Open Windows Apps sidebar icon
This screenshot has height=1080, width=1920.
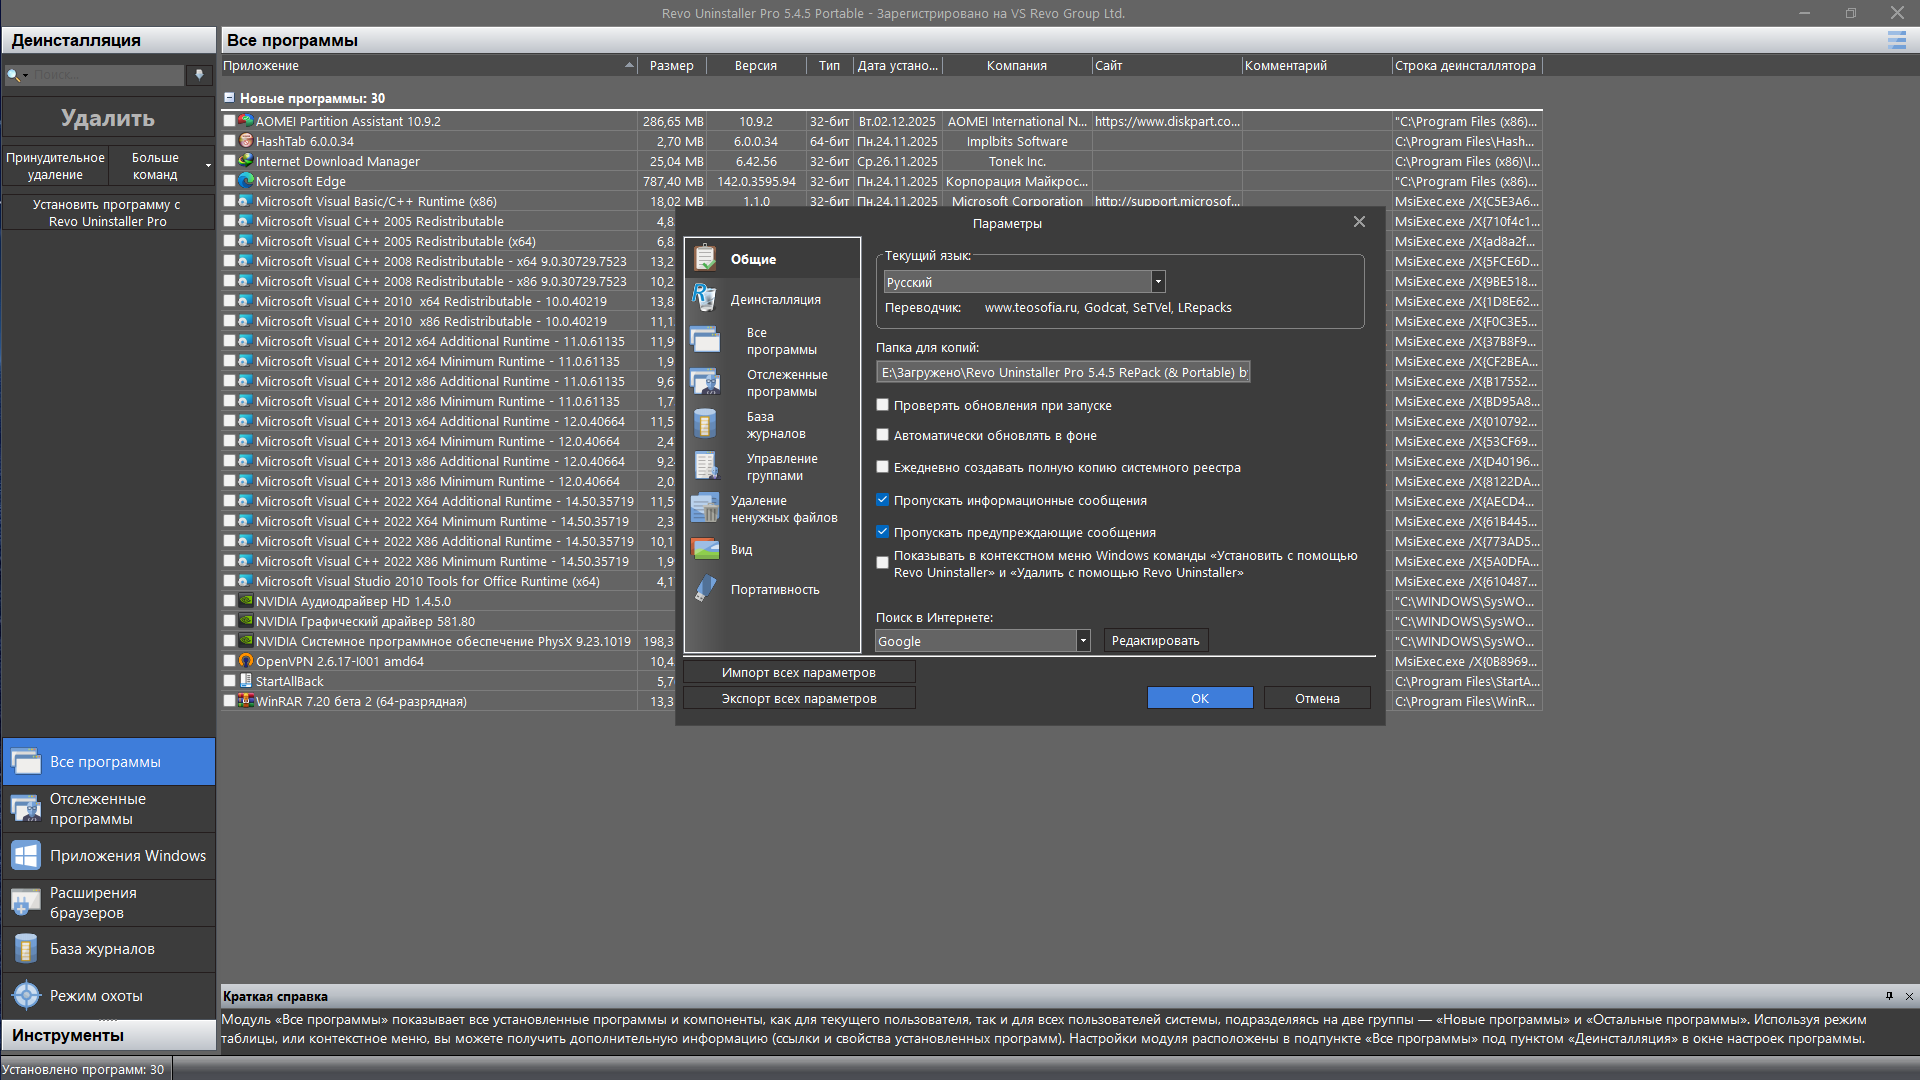[x=26, y=856]
